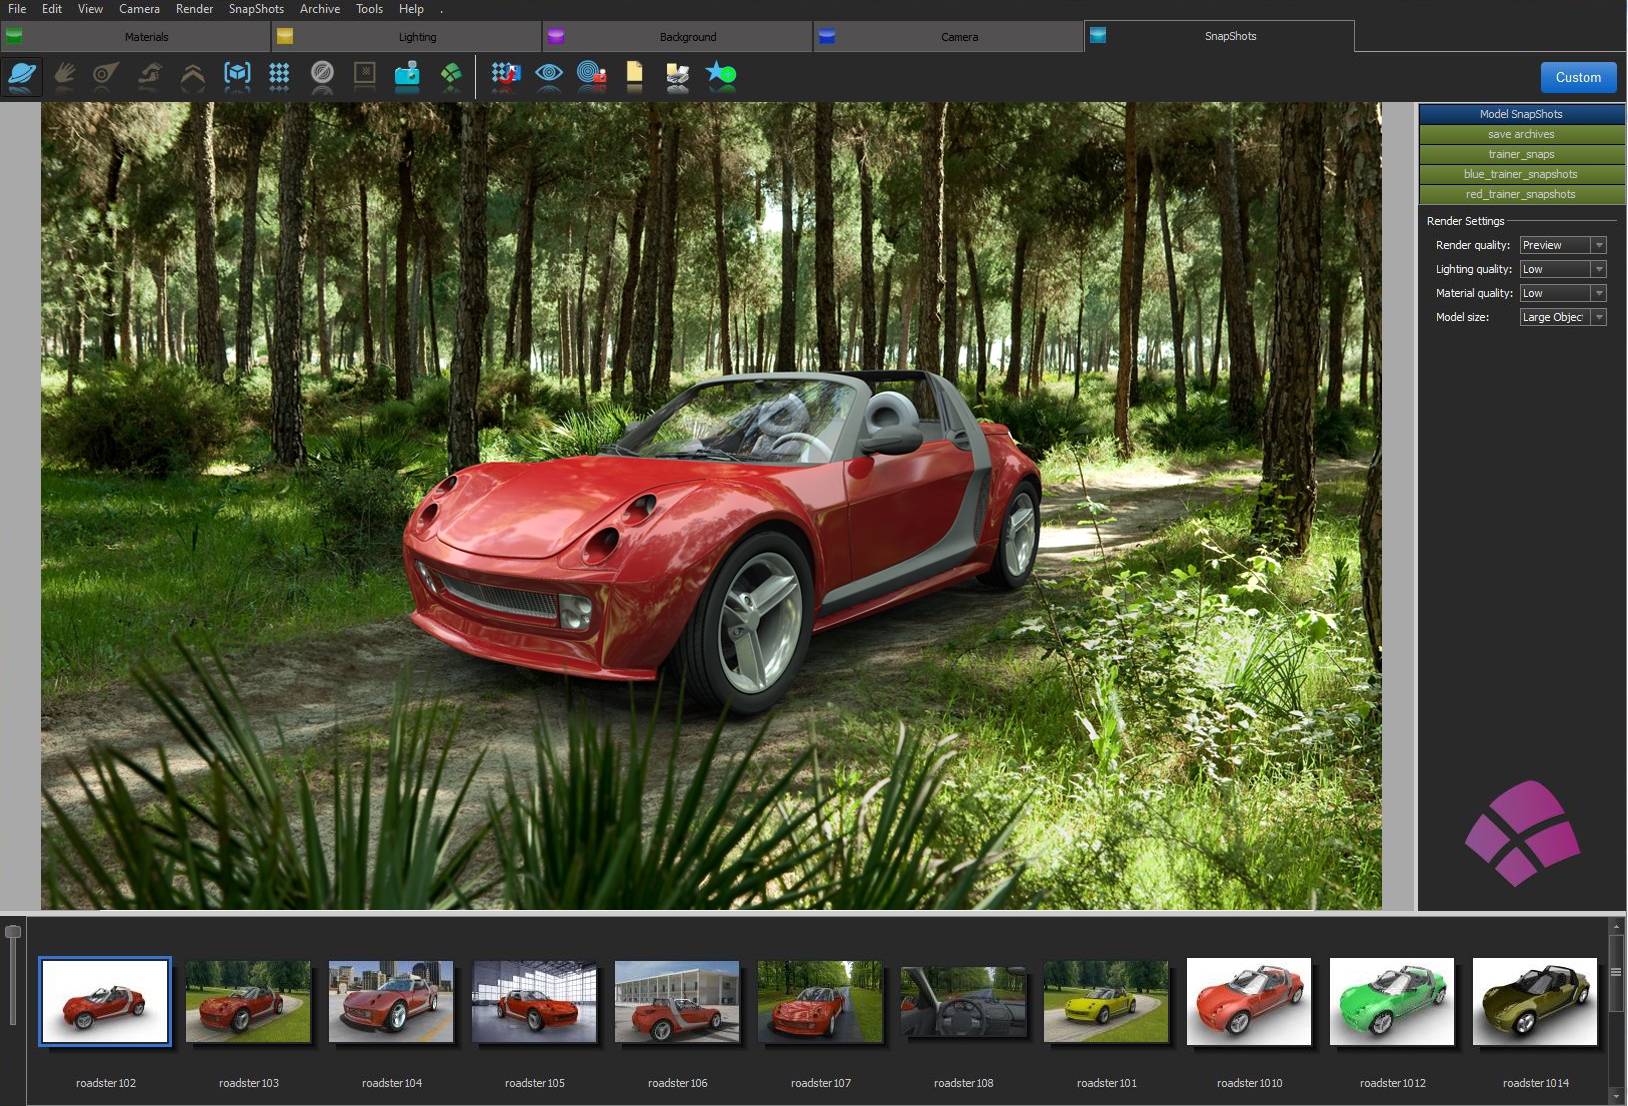Click the printer icon in toolbar
Screen dimensions: 1628x1106
pos(677,75)
